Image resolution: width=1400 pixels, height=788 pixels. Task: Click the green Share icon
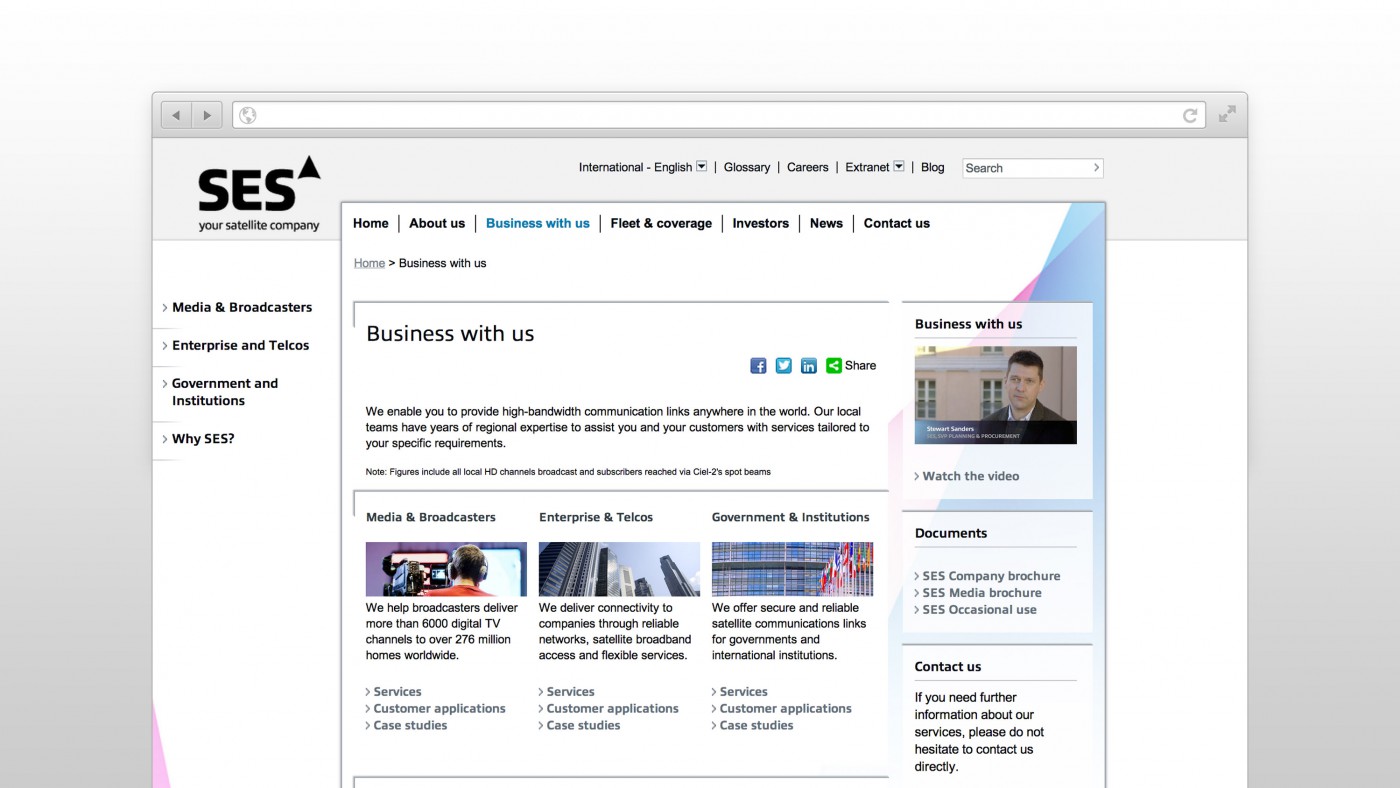tap(833, 366)
